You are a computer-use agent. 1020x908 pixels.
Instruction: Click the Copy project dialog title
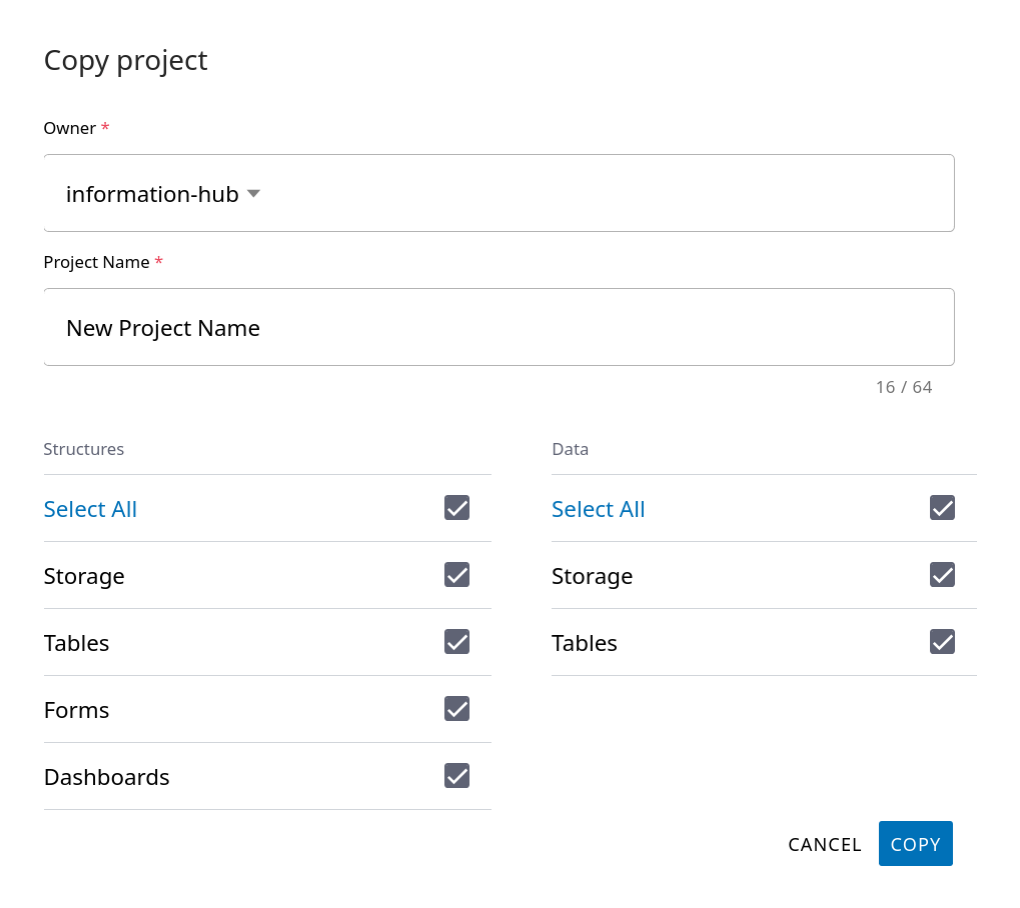(x=126, y=60)
